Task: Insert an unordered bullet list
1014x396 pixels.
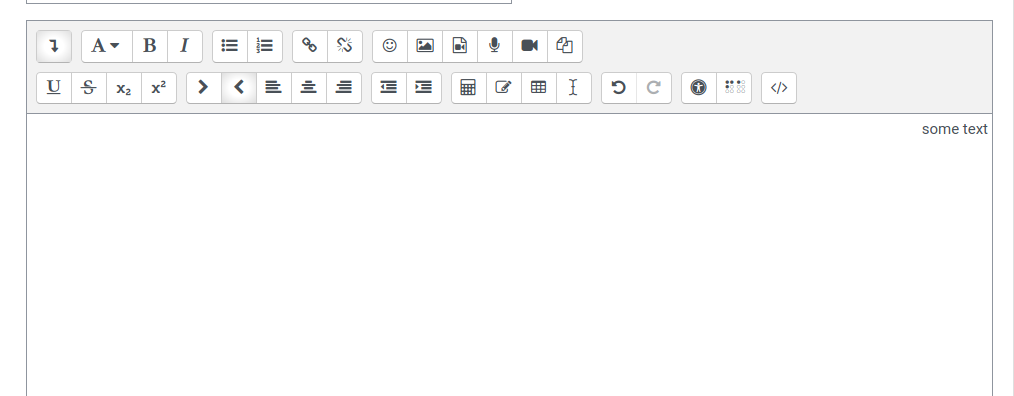Action: pos(230,46)
